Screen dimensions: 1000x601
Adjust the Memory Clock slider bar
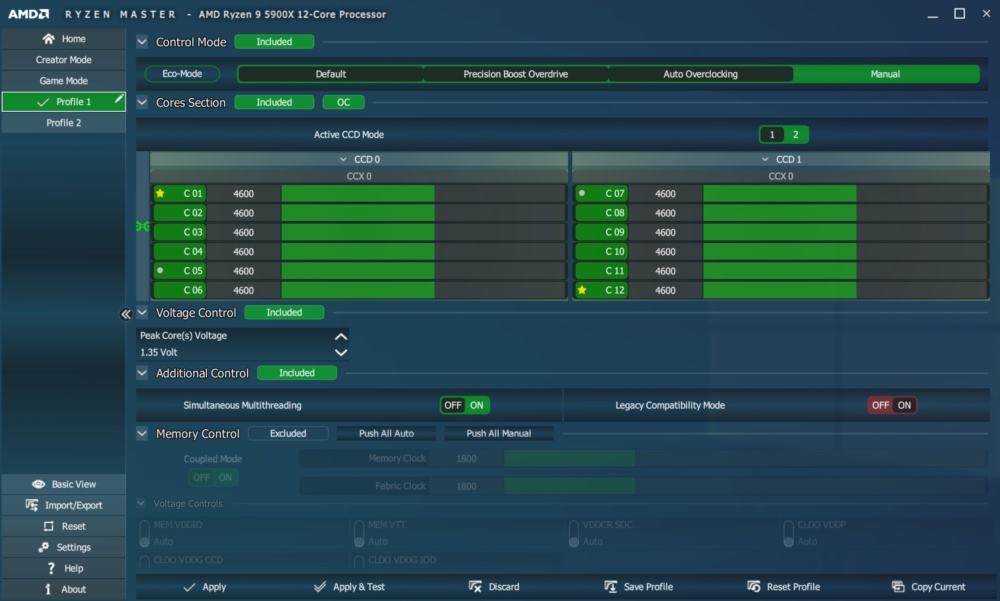tap(745, 458)
